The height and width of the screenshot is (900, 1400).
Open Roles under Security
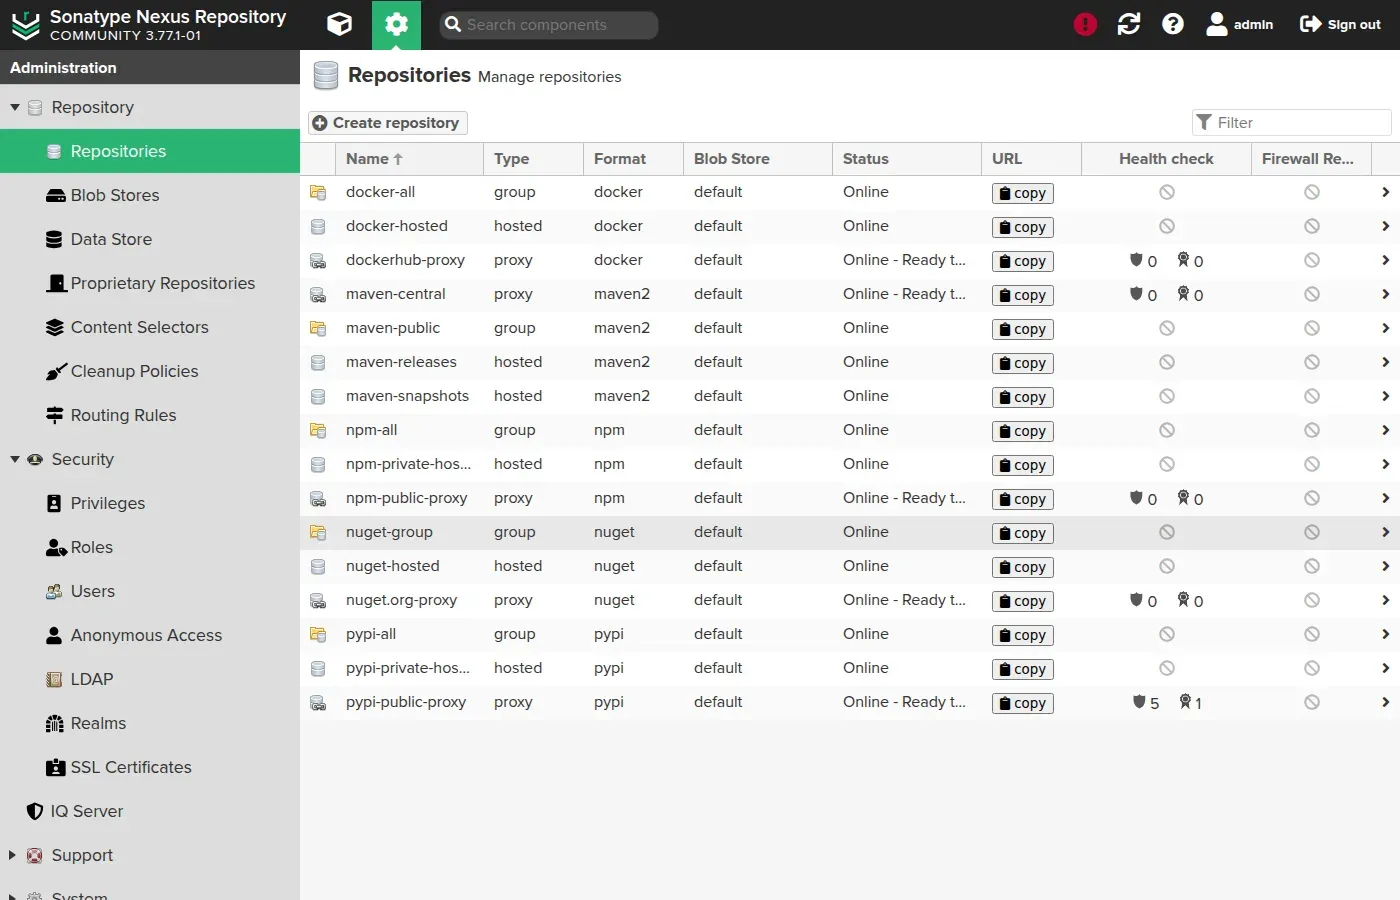coord(150,547)
